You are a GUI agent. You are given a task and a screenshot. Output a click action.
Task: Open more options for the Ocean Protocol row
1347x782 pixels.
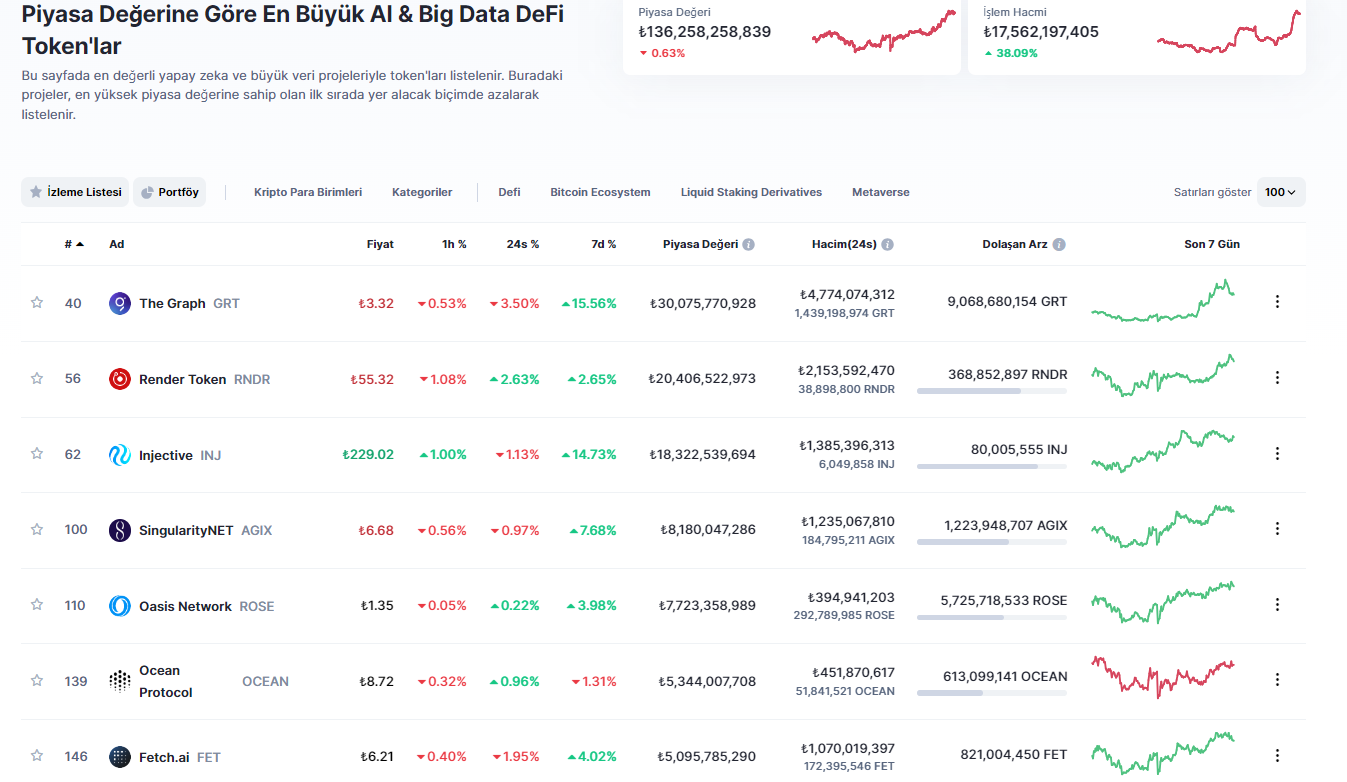[x=1277, y=679]
